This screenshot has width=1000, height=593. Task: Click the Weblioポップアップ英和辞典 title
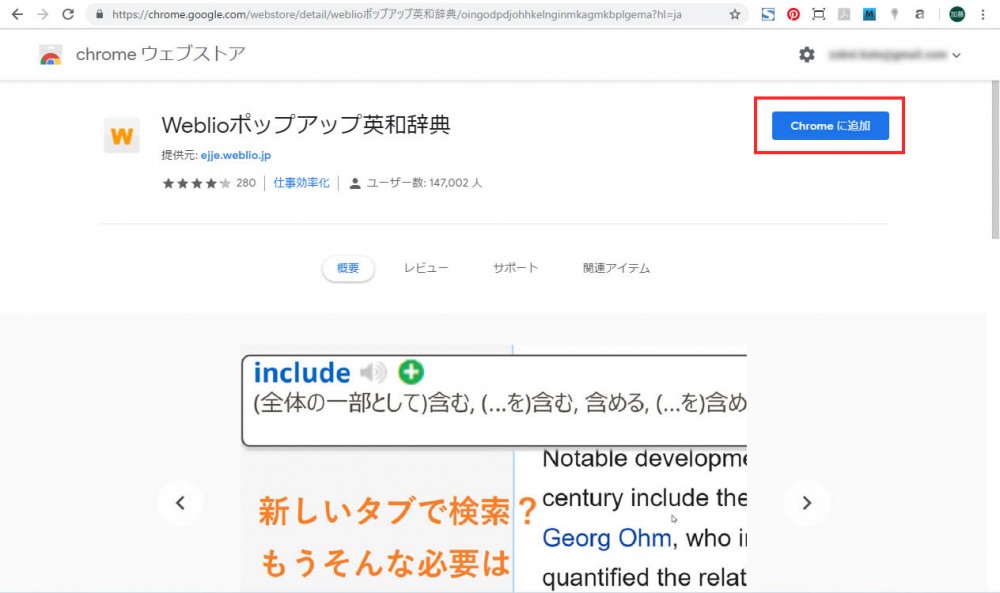[x=306, y=124]
